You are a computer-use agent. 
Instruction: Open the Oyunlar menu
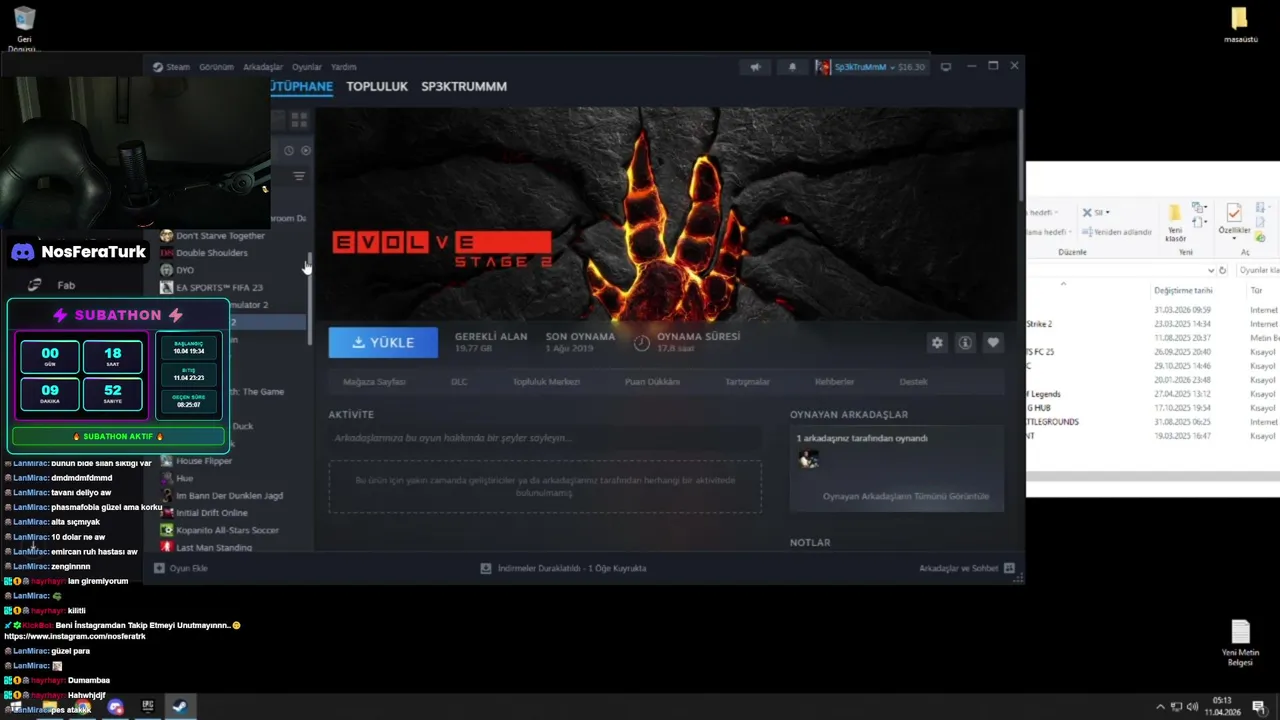click(307, 67)
